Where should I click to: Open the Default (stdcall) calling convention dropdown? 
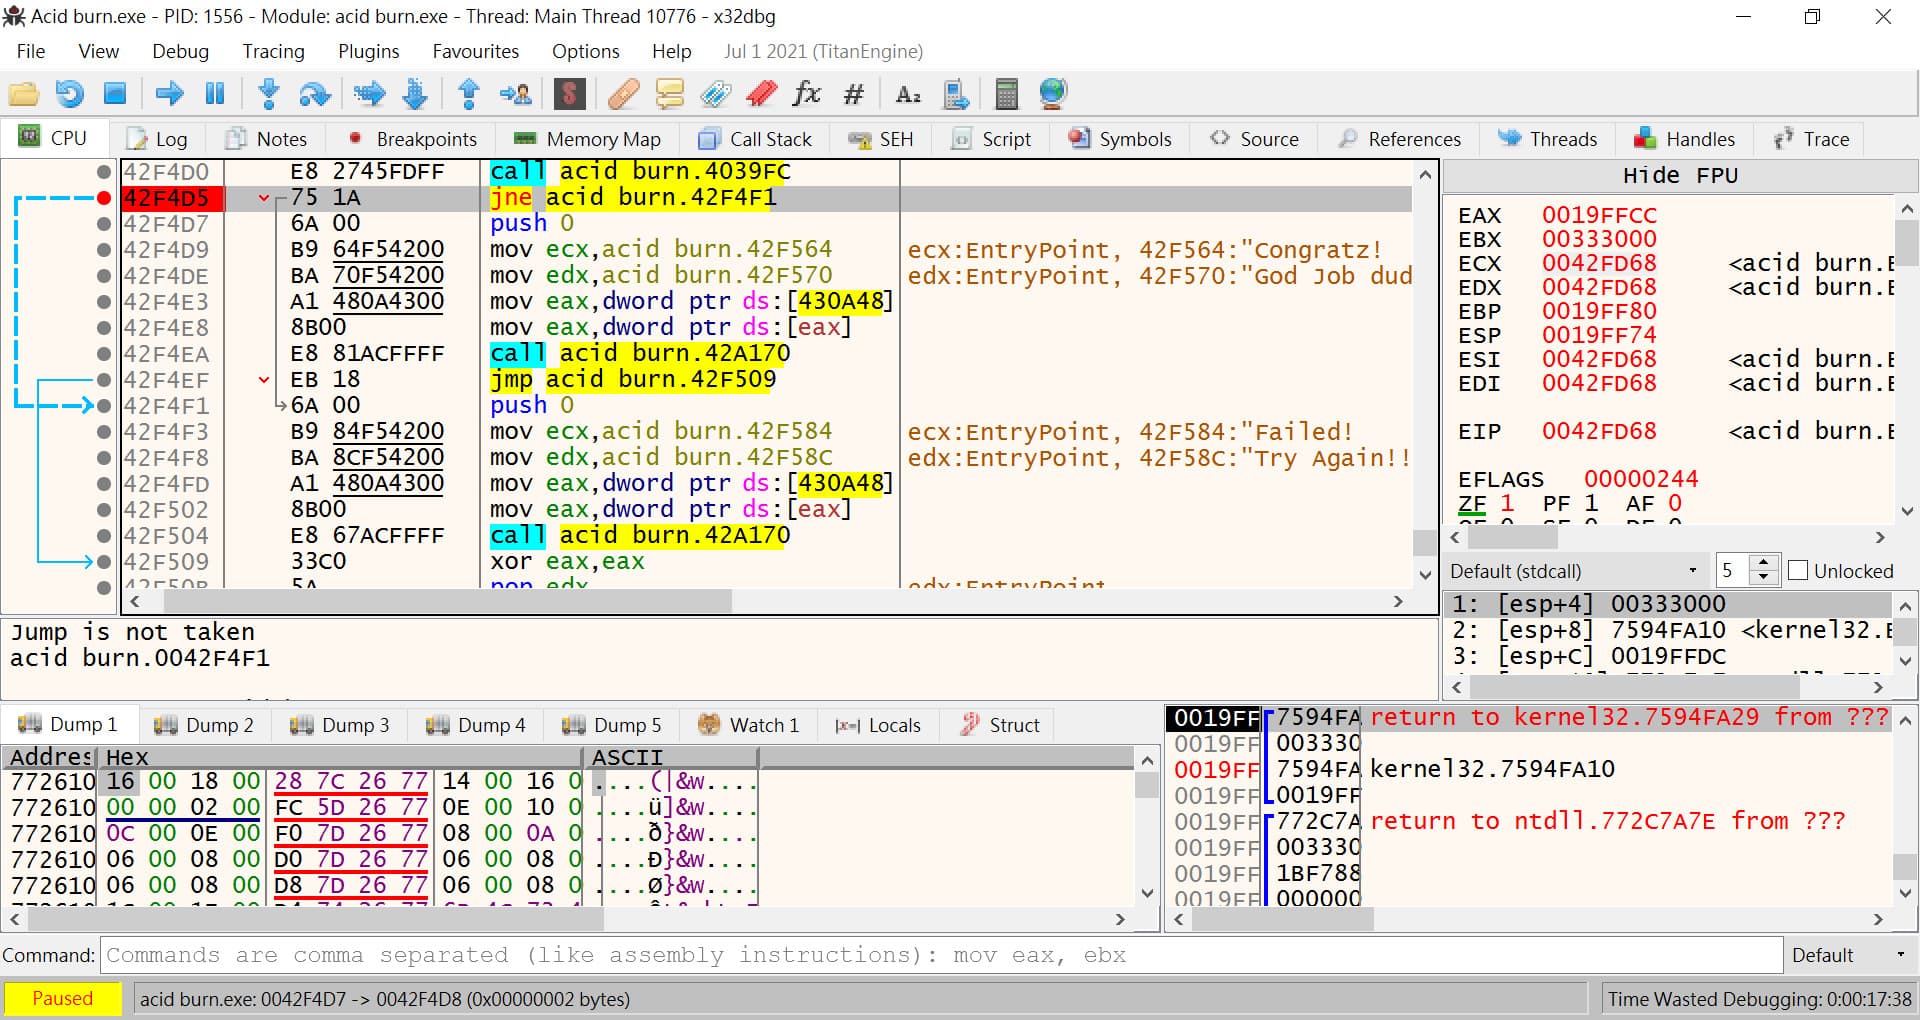pyautogui.click(x=1574, y=571)
